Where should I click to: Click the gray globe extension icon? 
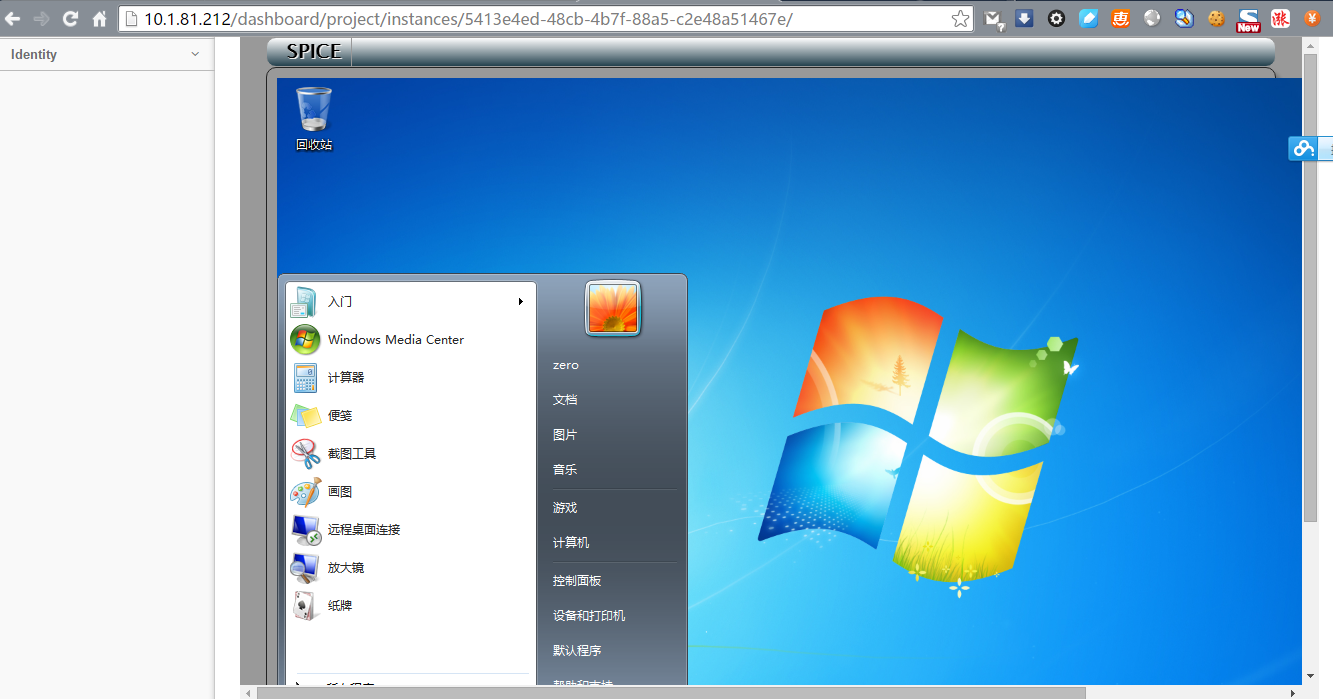(x=1152, y=18)
